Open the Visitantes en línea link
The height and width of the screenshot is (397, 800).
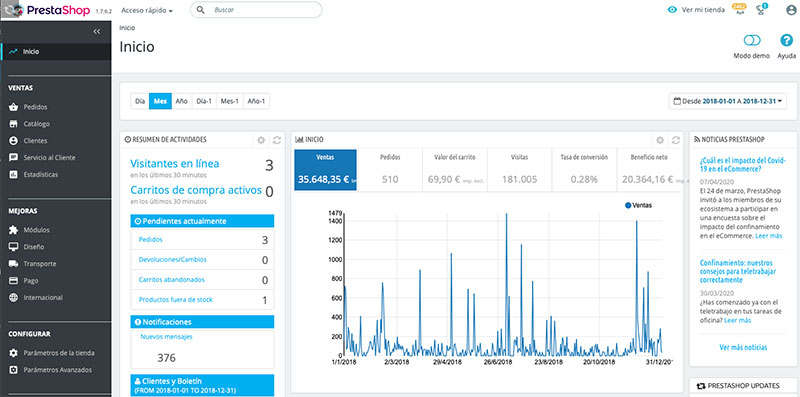(174, 164)
